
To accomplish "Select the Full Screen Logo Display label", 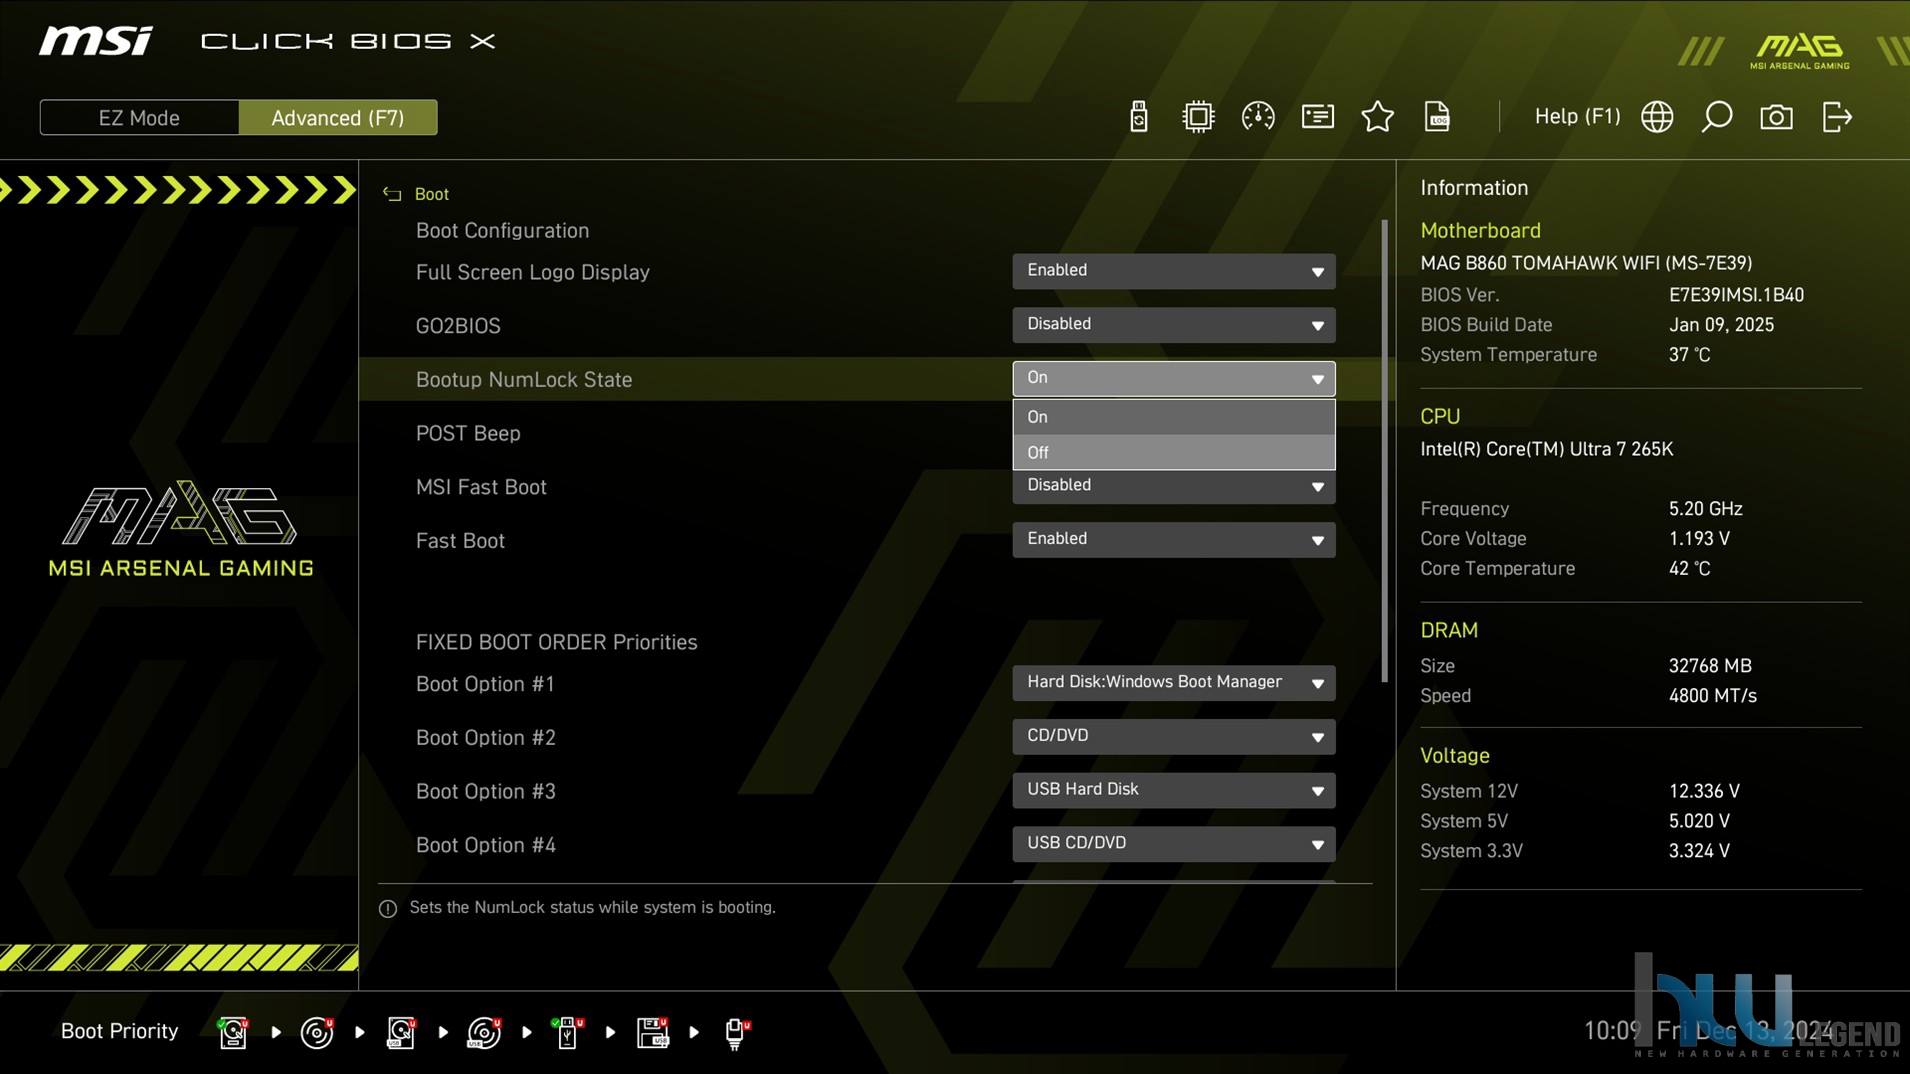I will tap(533, 272).
